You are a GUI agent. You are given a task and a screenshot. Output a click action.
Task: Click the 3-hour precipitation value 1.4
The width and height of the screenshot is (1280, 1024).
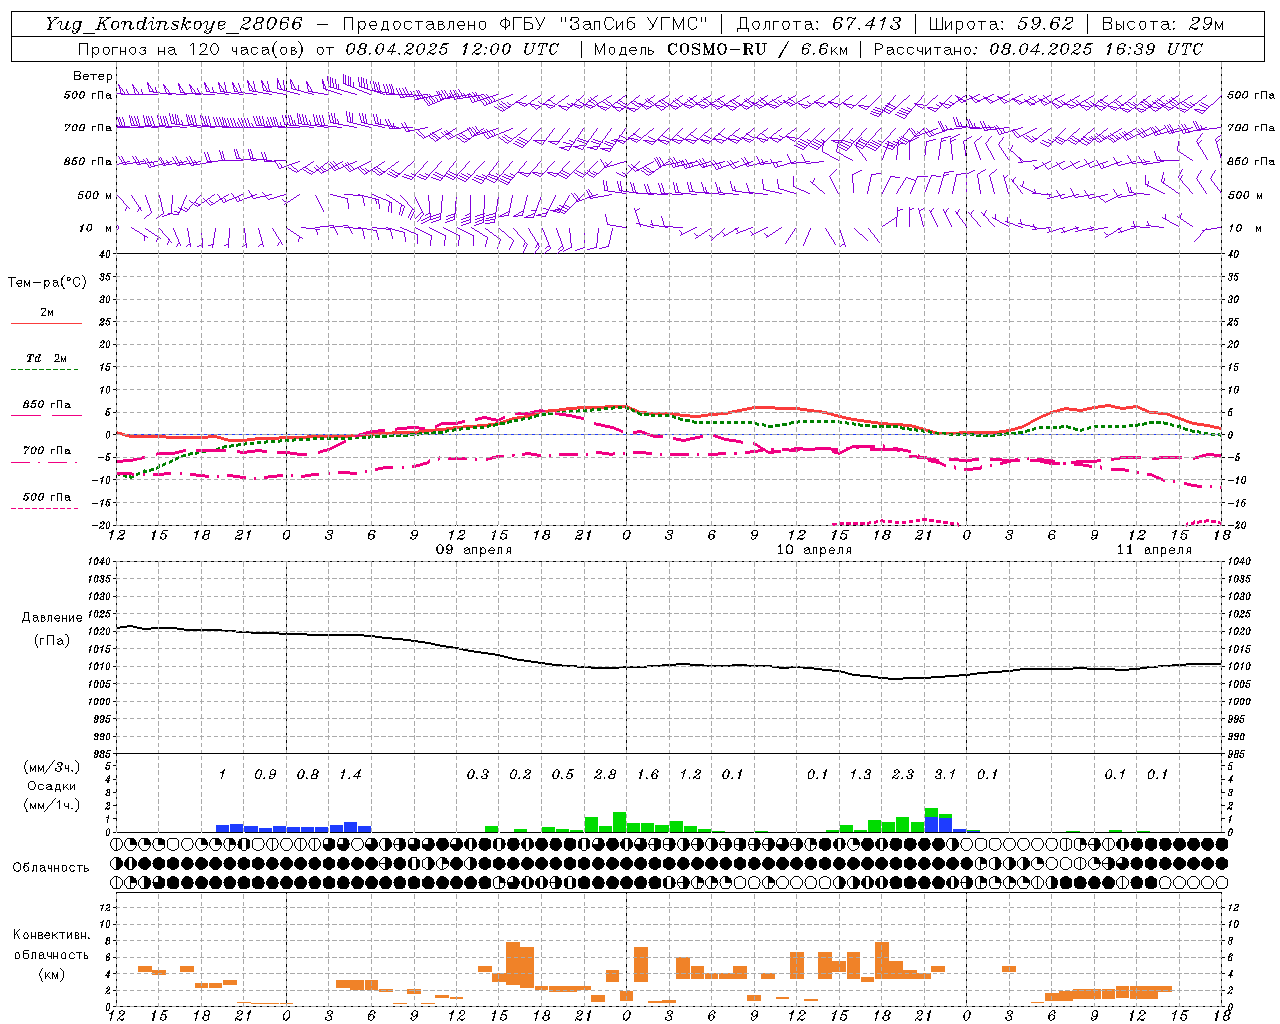coord(350,775)
